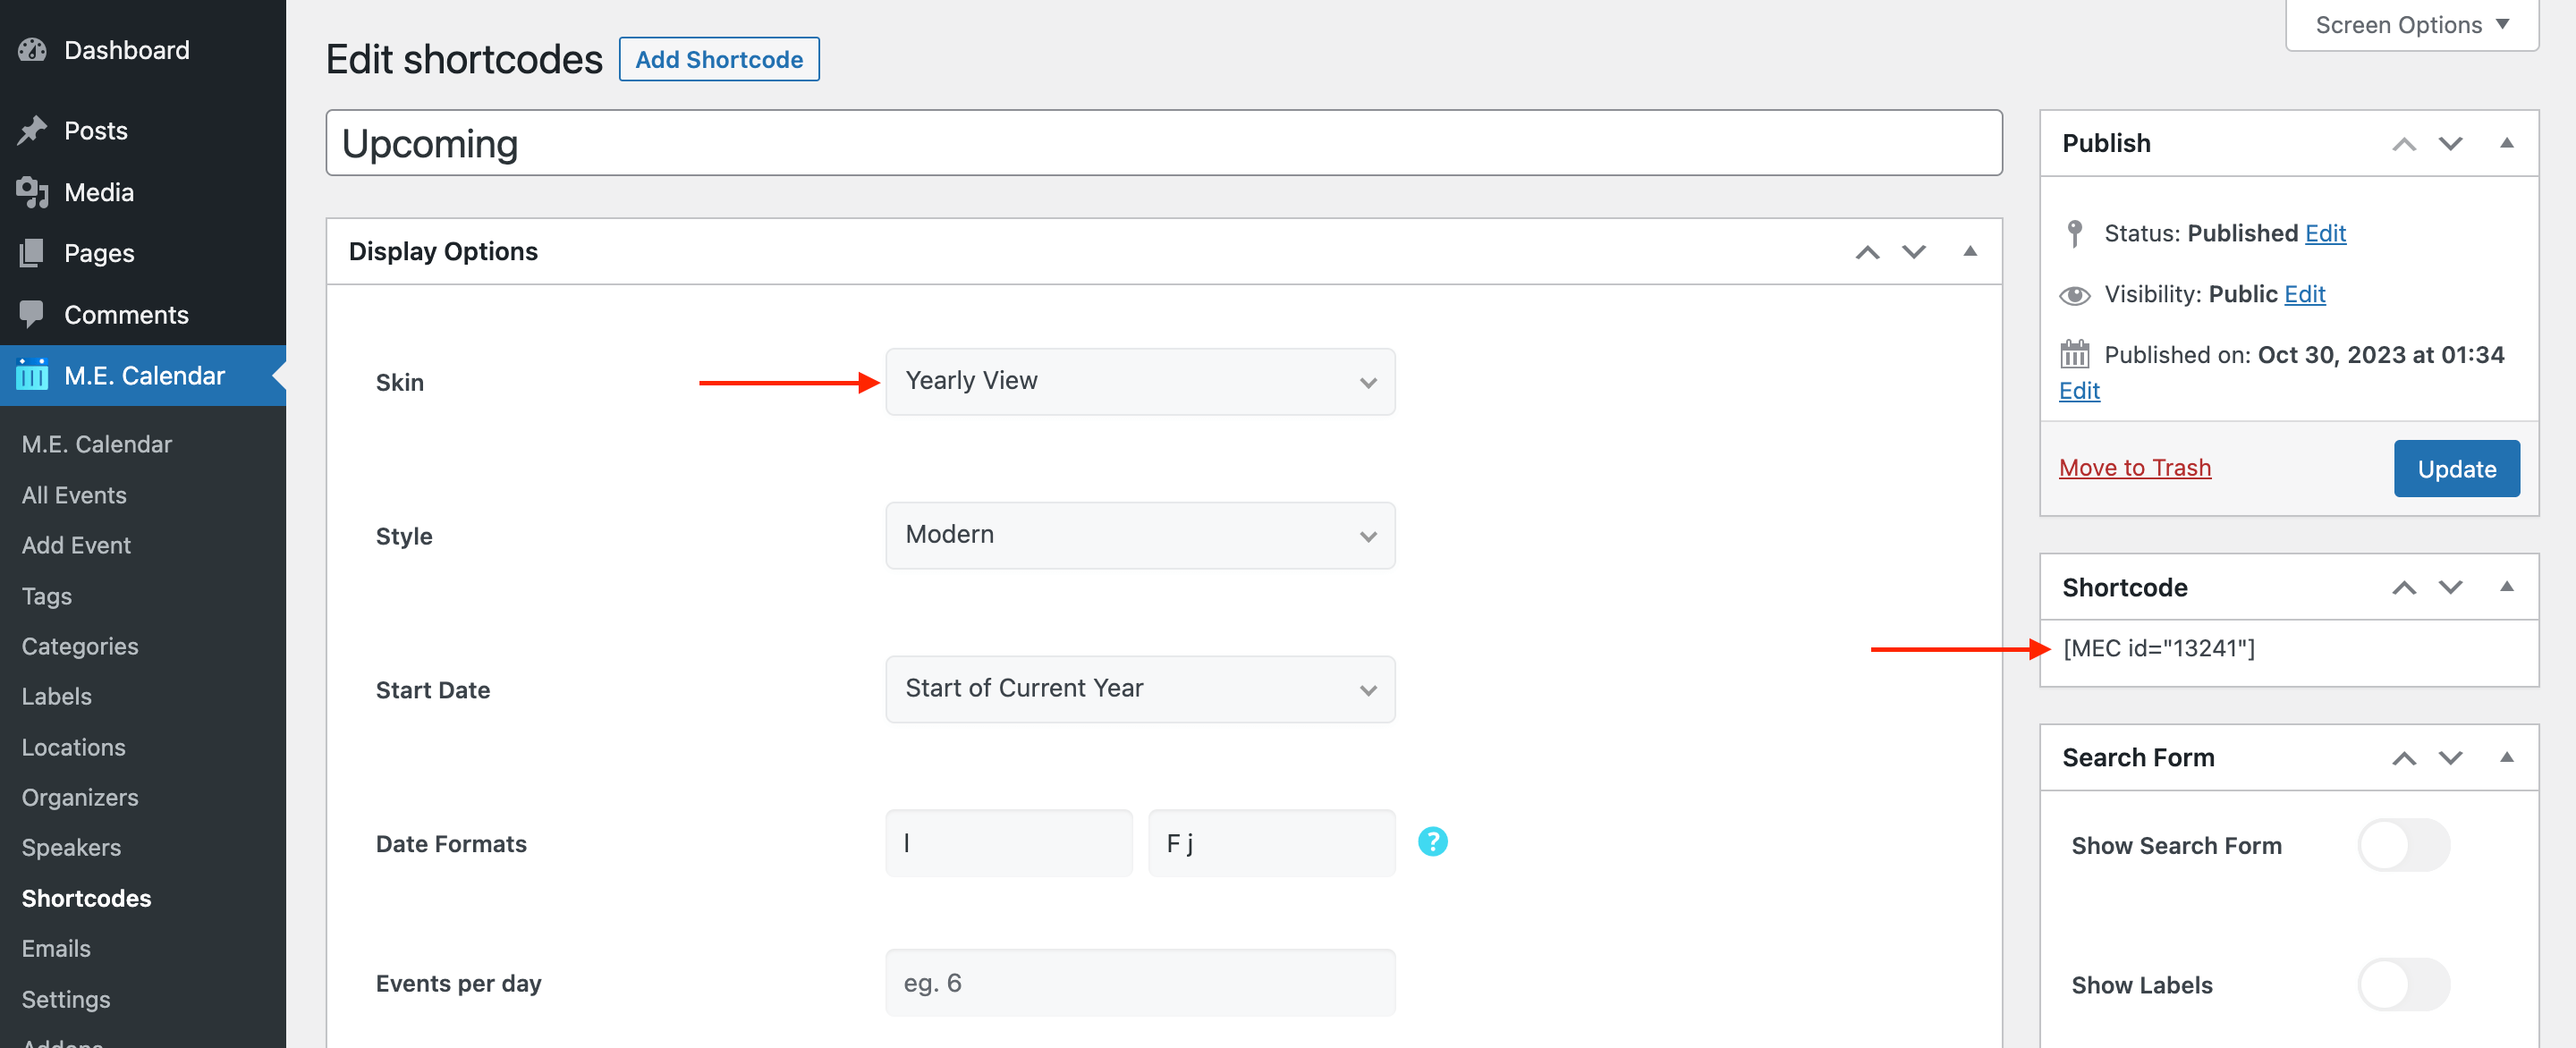Click the Dashboard gauge icon
Screen dimensions: 2576x1048
(32, 50)
